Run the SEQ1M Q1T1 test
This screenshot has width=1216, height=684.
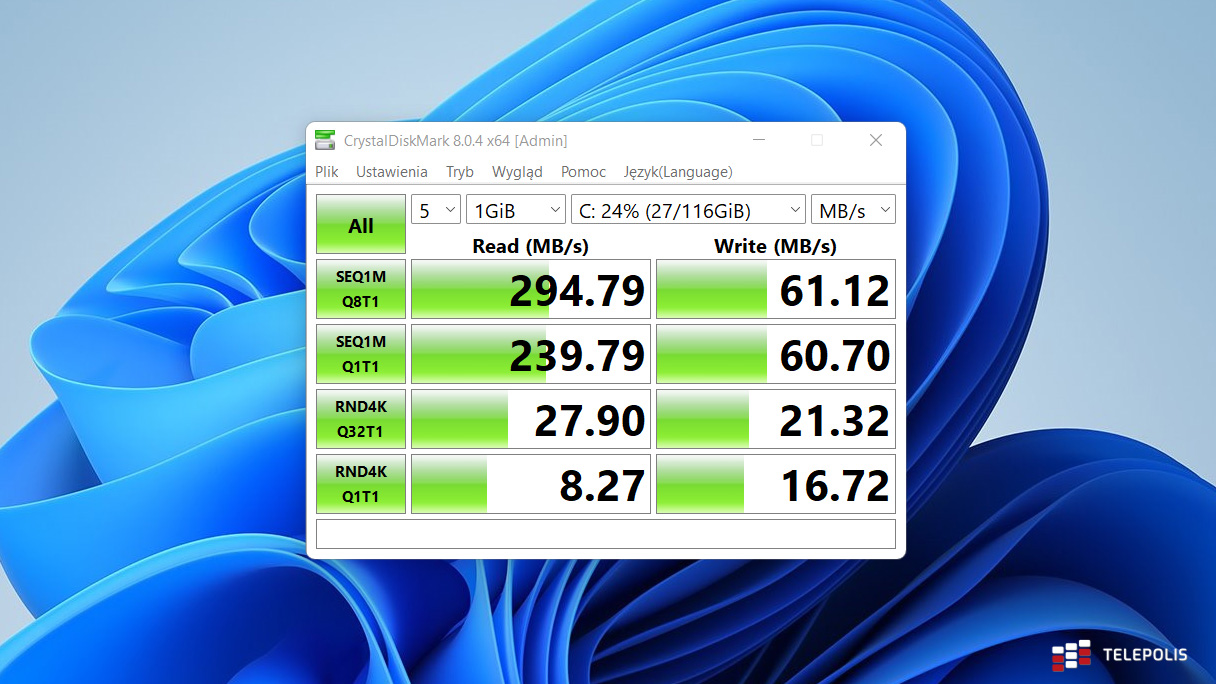click(x=361, y=355)
